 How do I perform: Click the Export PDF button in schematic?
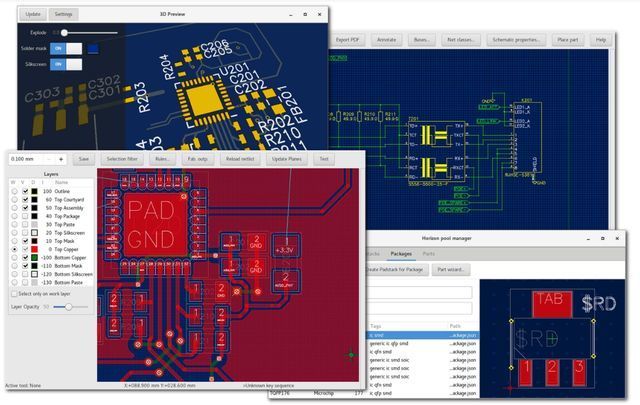tap(347, 40)
